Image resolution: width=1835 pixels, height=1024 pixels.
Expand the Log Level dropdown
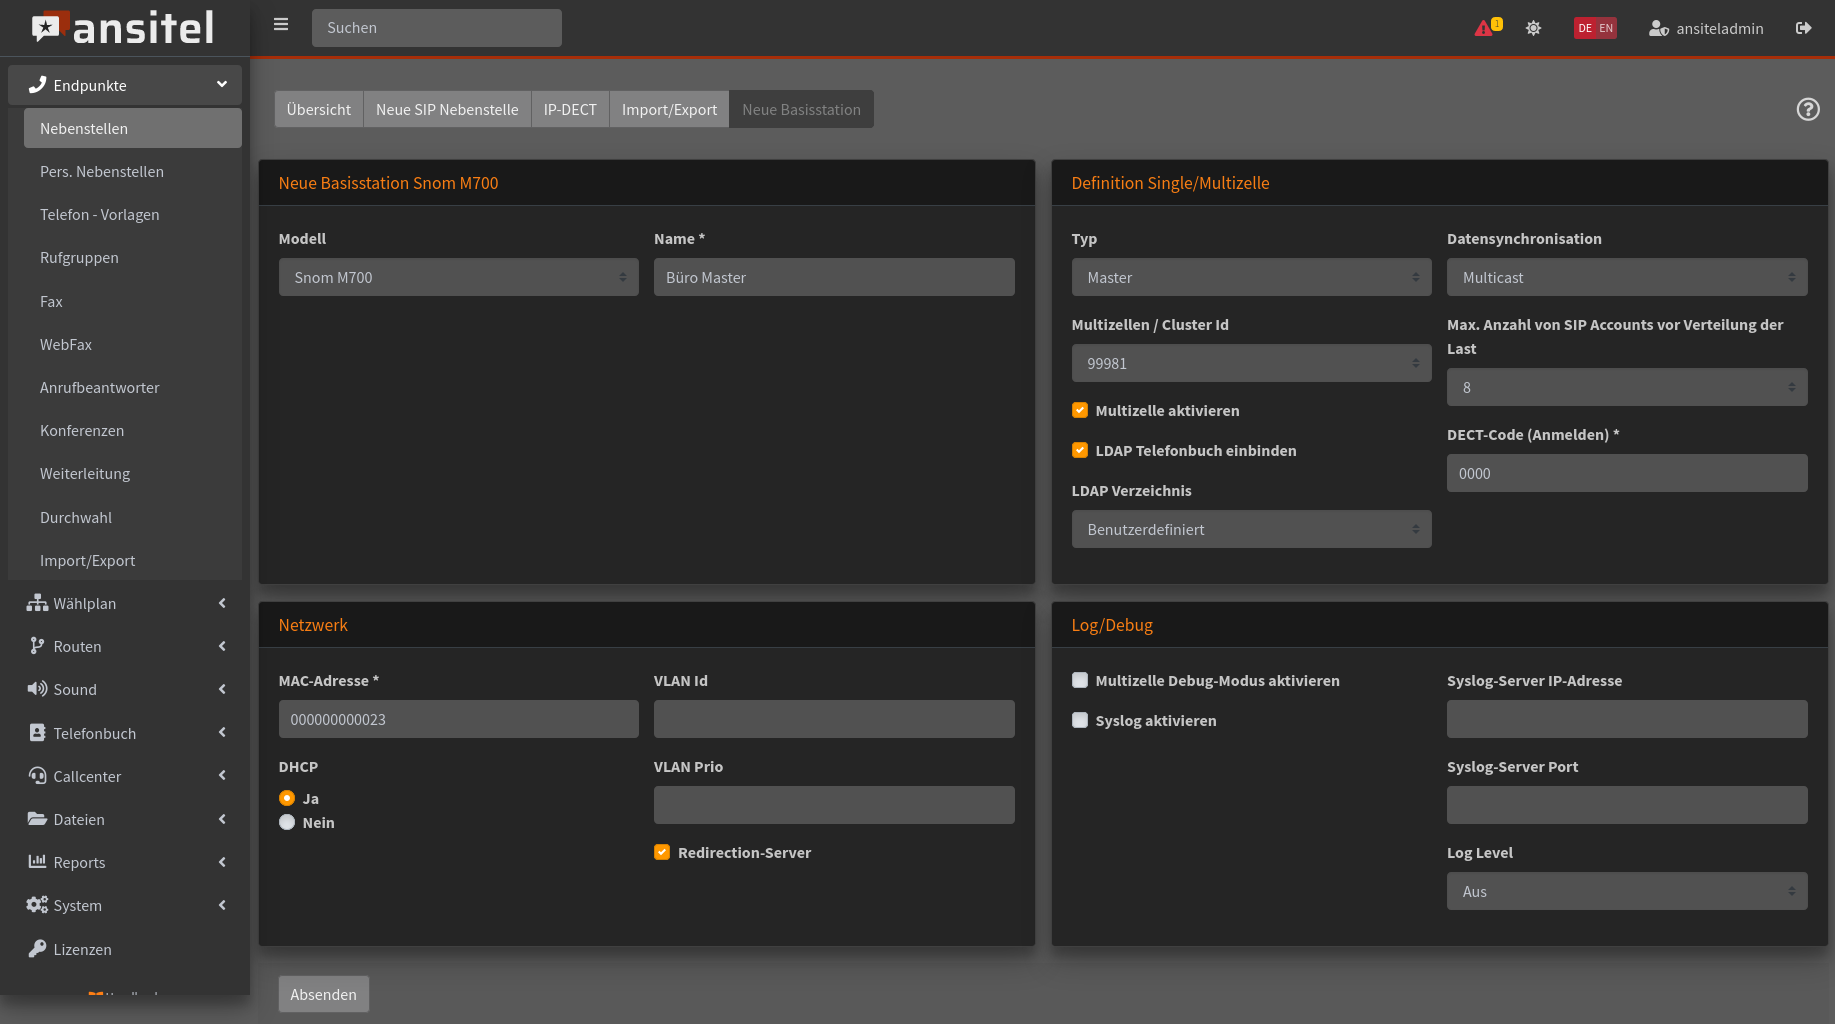[x=1626, y=892]
